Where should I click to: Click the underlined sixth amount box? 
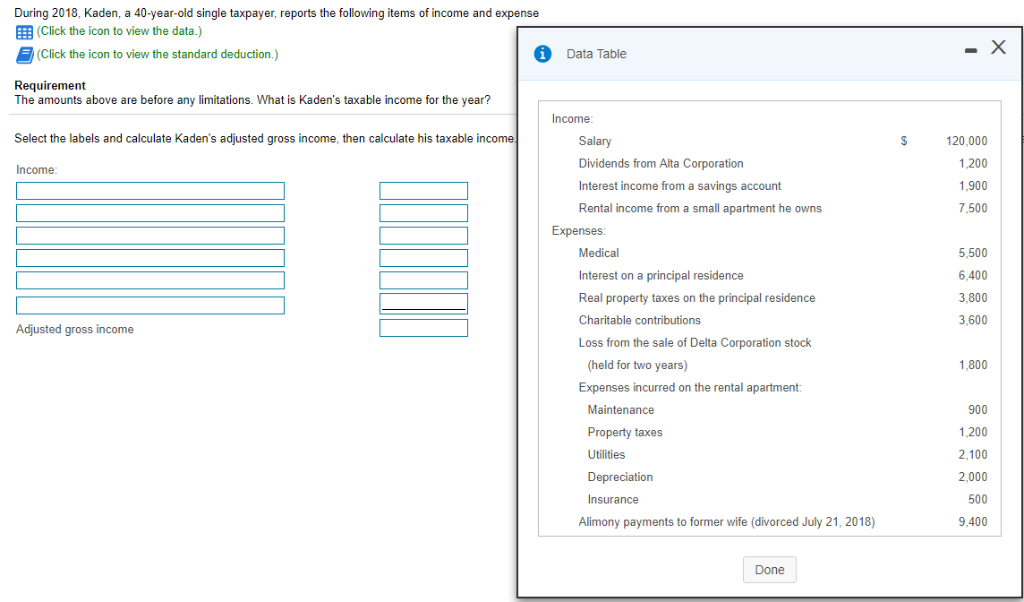pyautogui.click(x=423, y=304)
